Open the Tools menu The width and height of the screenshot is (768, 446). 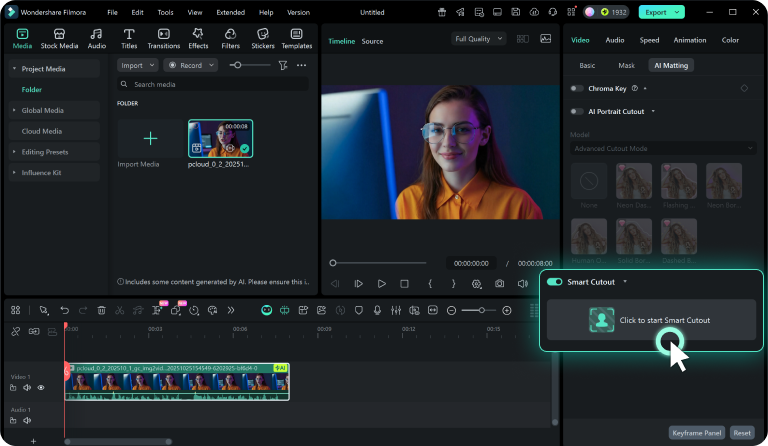point(165,12)
